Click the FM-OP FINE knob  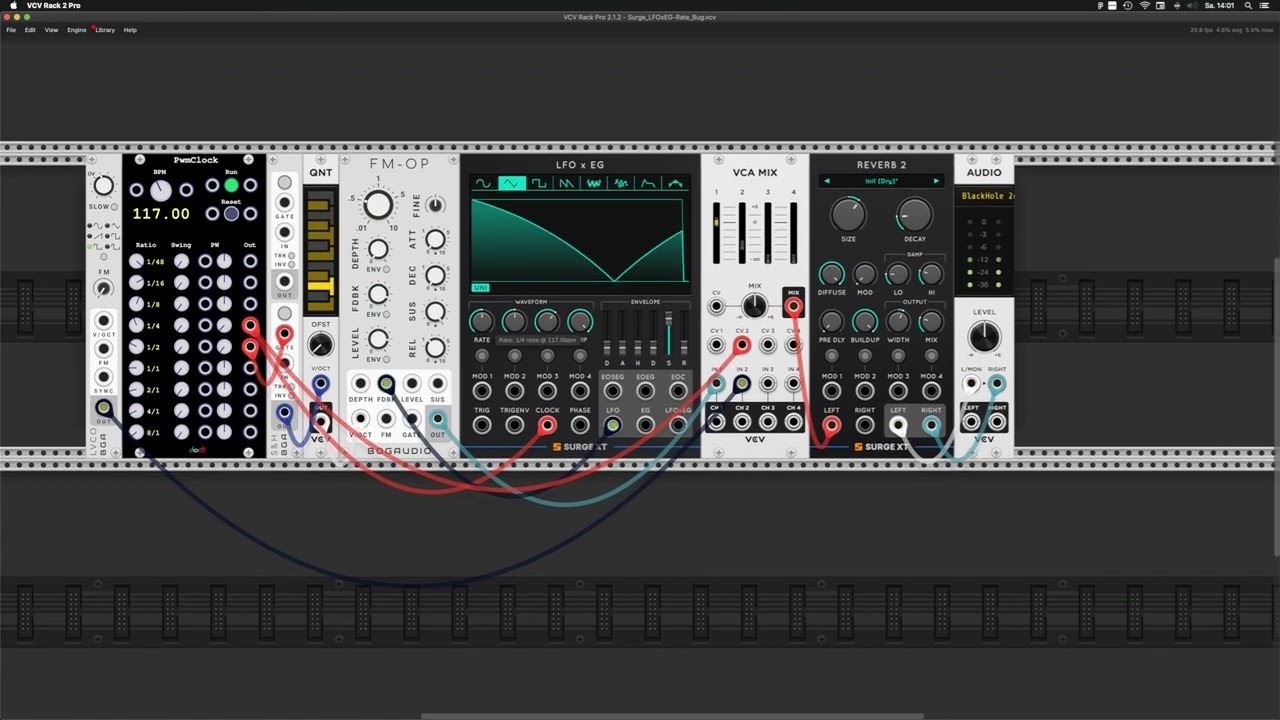click(x=435, y=205)
